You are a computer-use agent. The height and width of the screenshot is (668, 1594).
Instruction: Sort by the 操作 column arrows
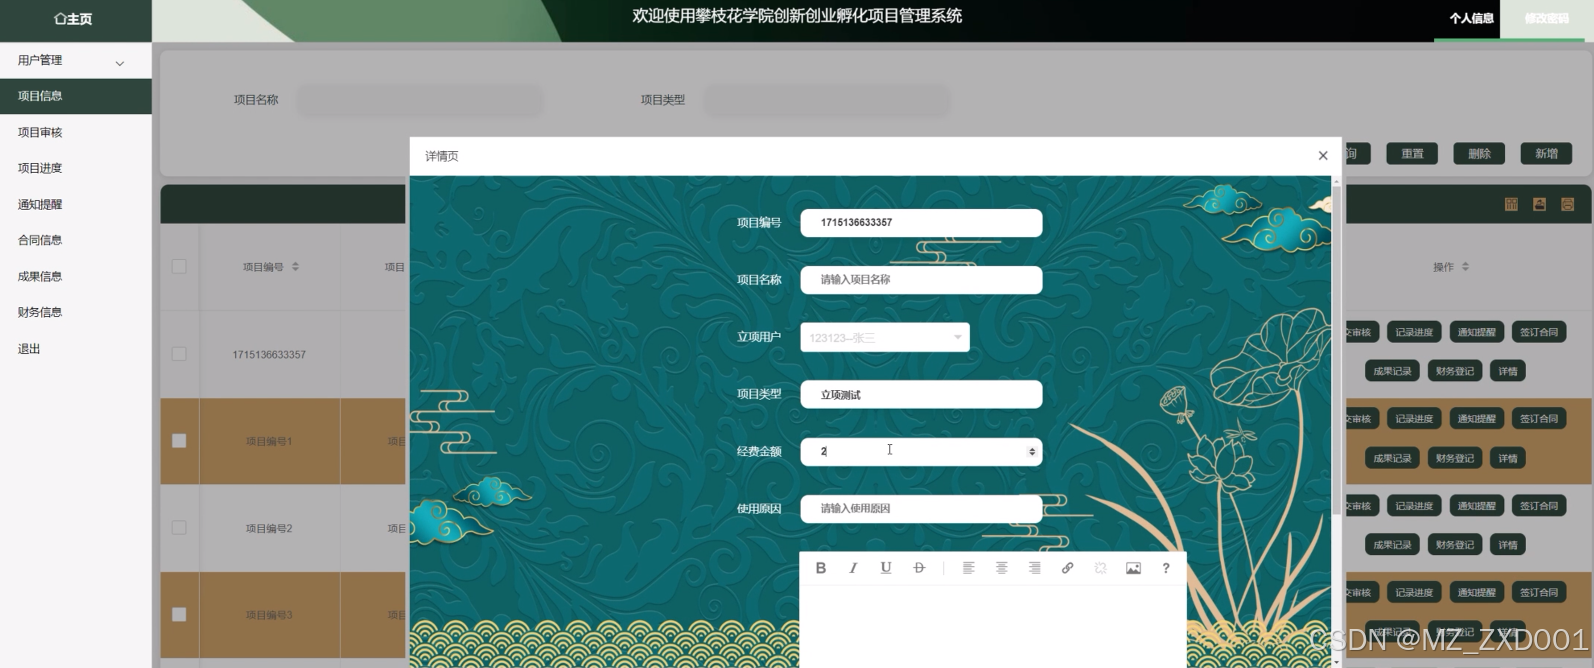1465,267
